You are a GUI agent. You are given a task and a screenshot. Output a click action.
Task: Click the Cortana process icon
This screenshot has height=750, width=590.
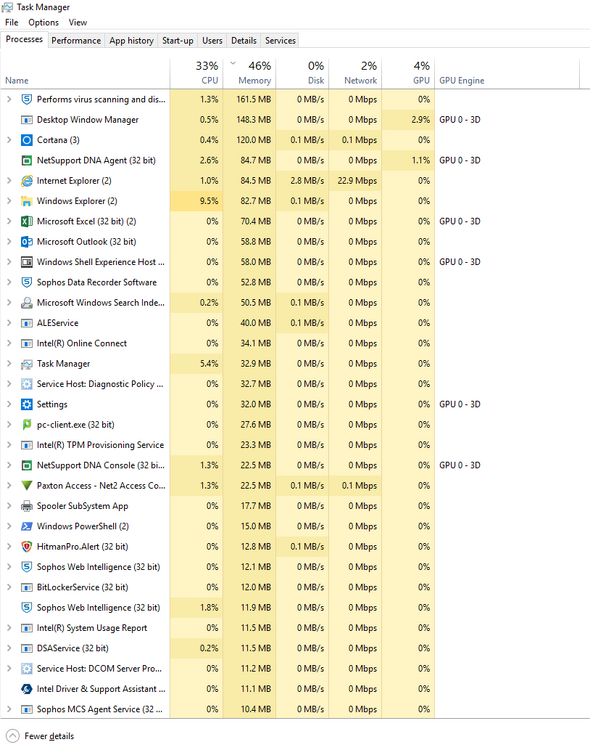coord(27,140)
